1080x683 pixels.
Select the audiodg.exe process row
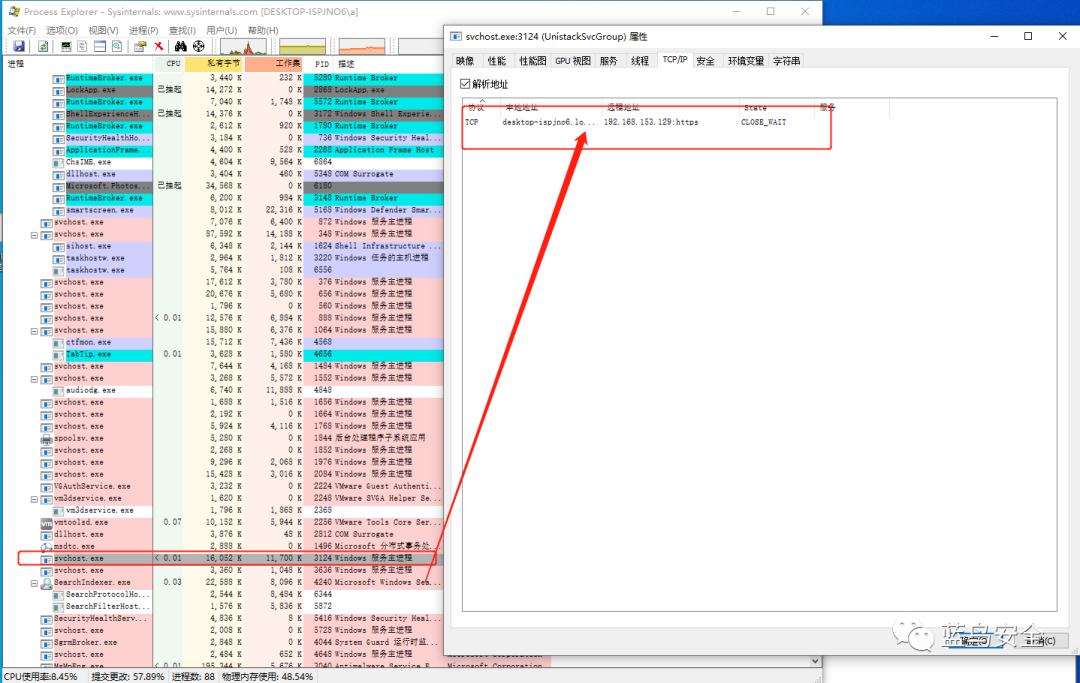(223, 390)
